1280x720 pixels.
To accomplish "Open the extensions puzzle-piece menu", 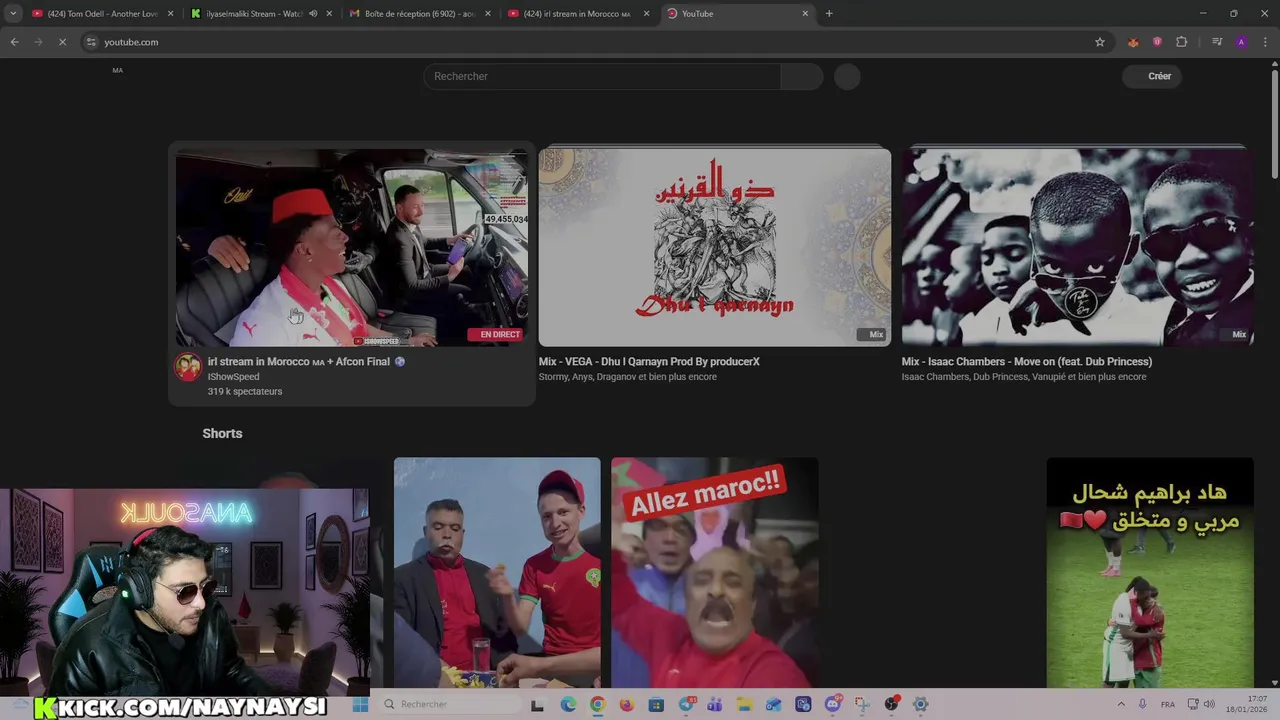I will (x=1182, y=42).
